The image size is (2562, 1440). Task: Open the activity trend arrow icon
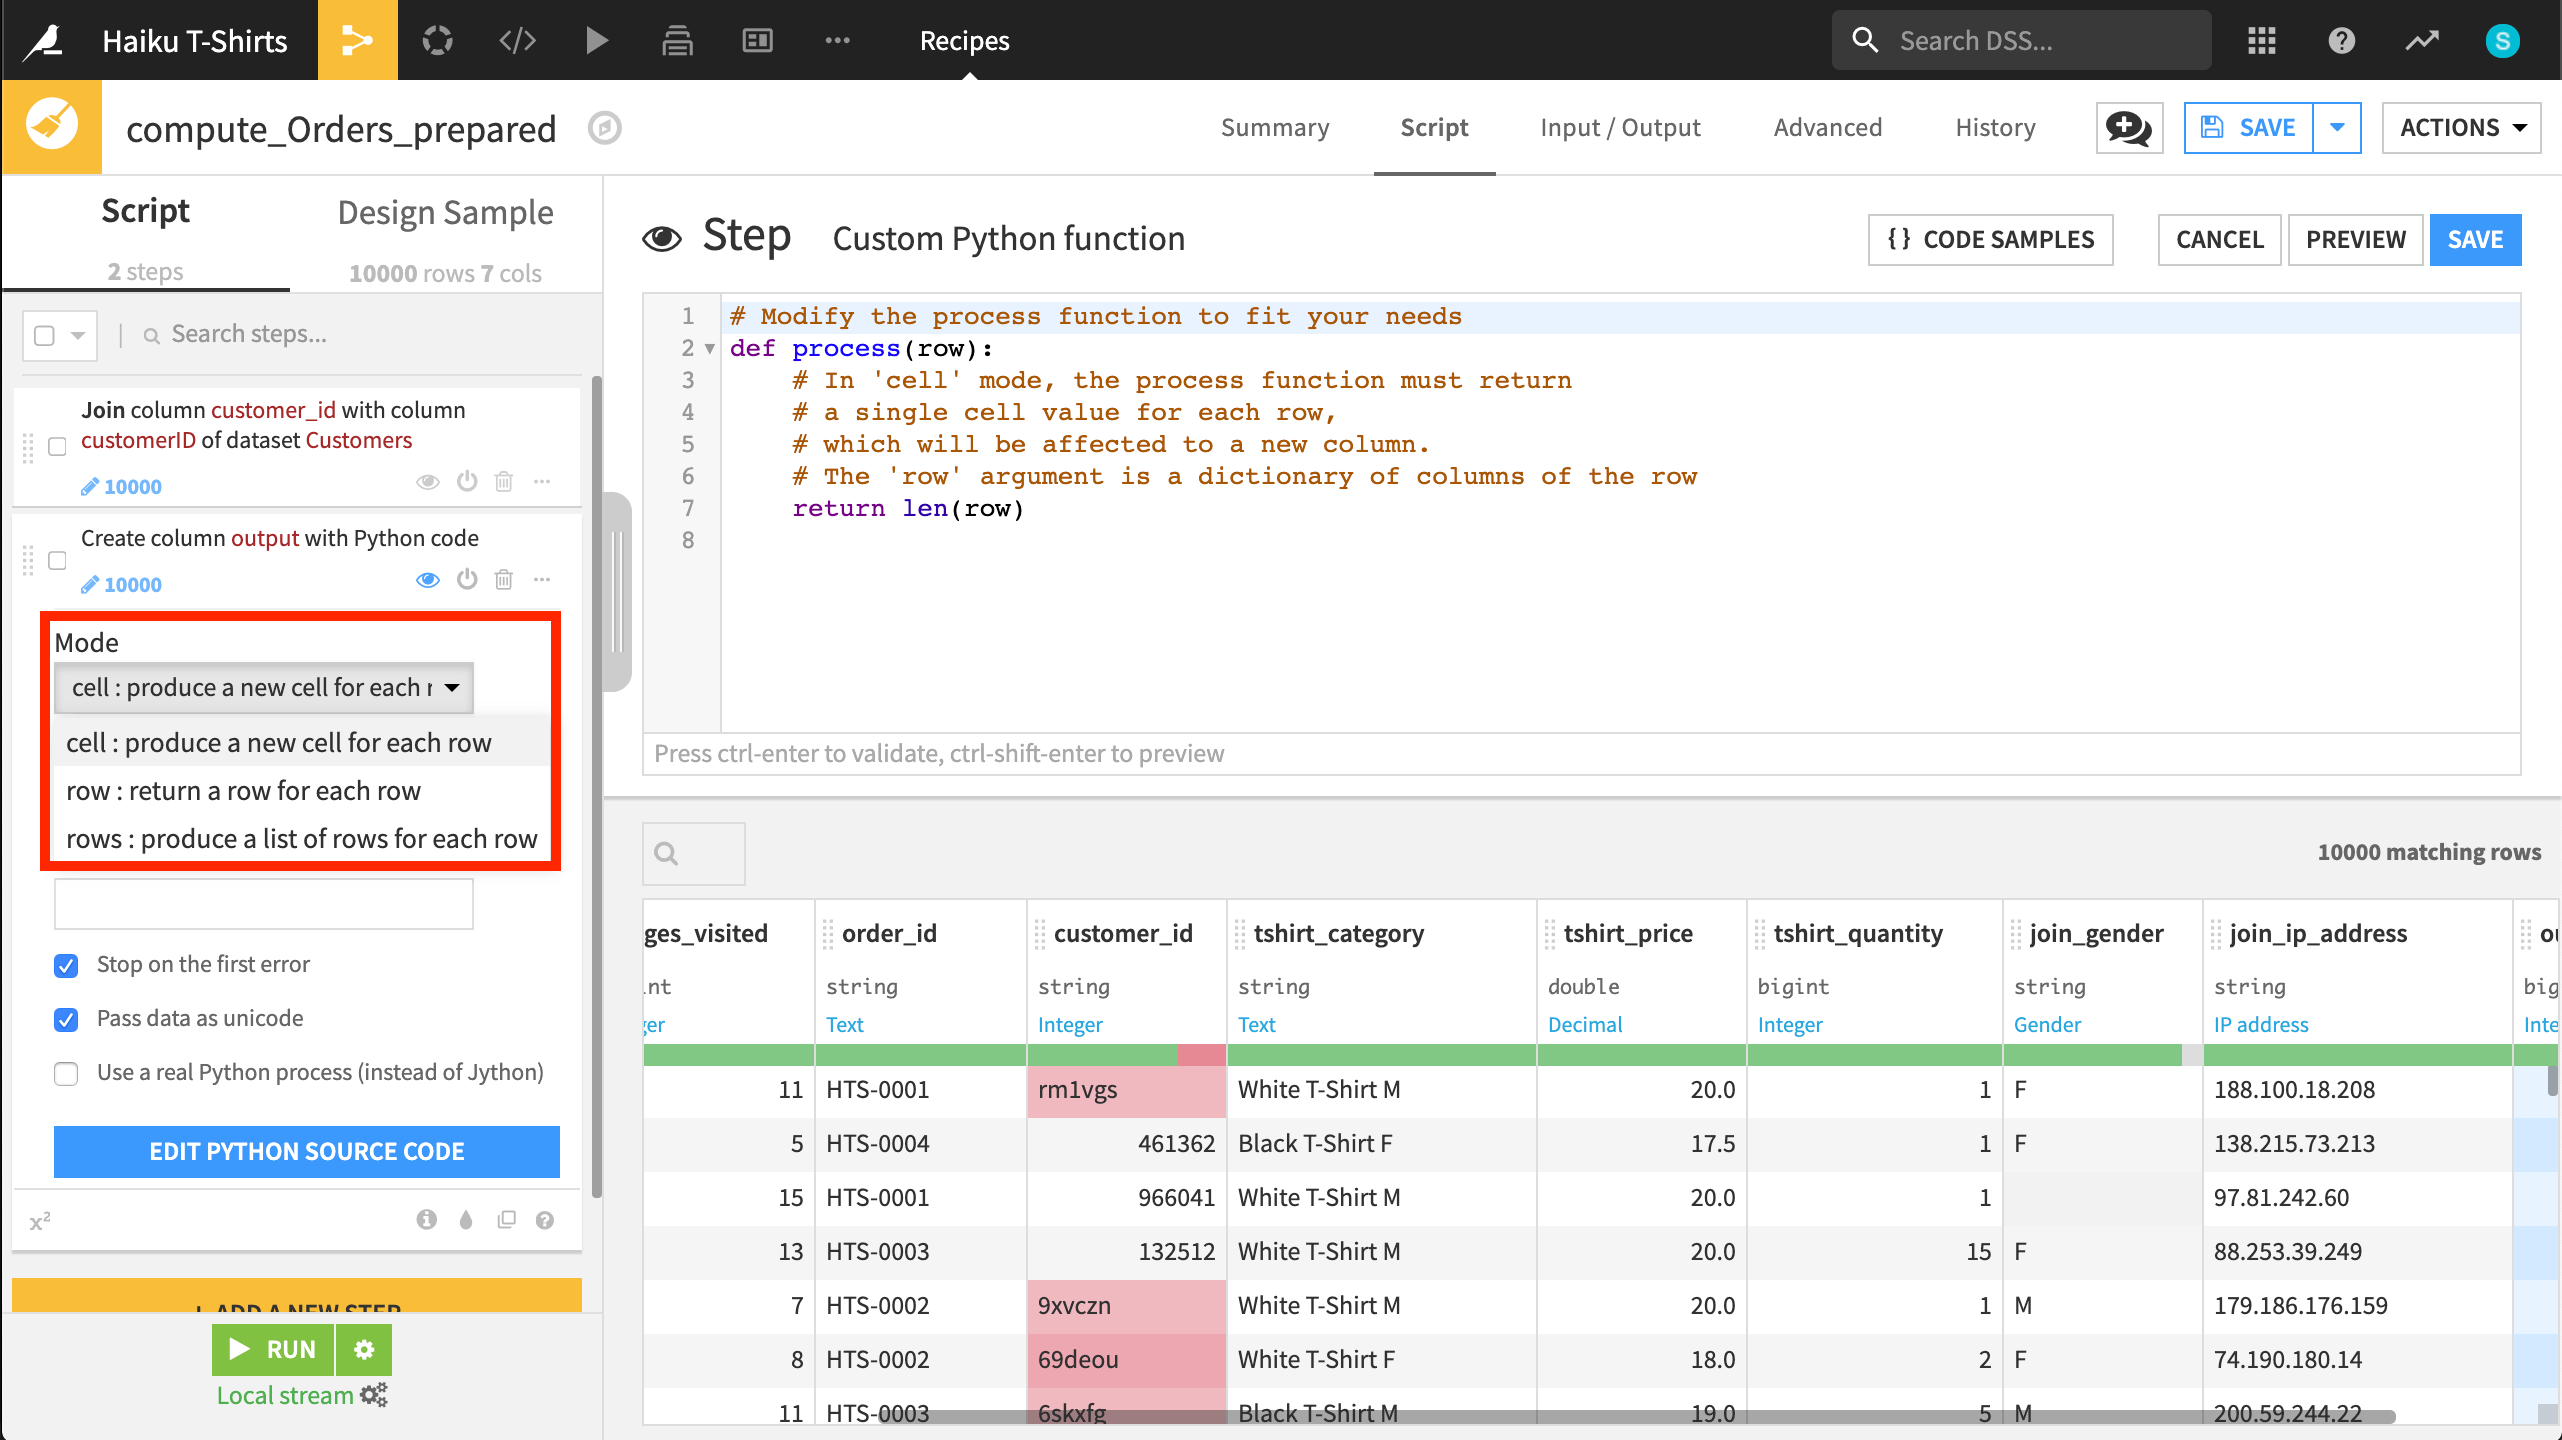2422,40
